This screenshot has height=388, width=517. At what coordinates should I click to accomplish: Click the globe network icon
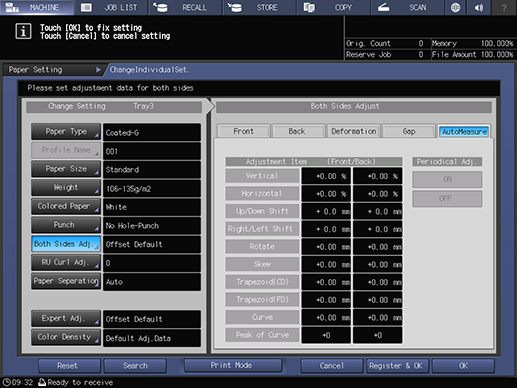pos(455,7)
